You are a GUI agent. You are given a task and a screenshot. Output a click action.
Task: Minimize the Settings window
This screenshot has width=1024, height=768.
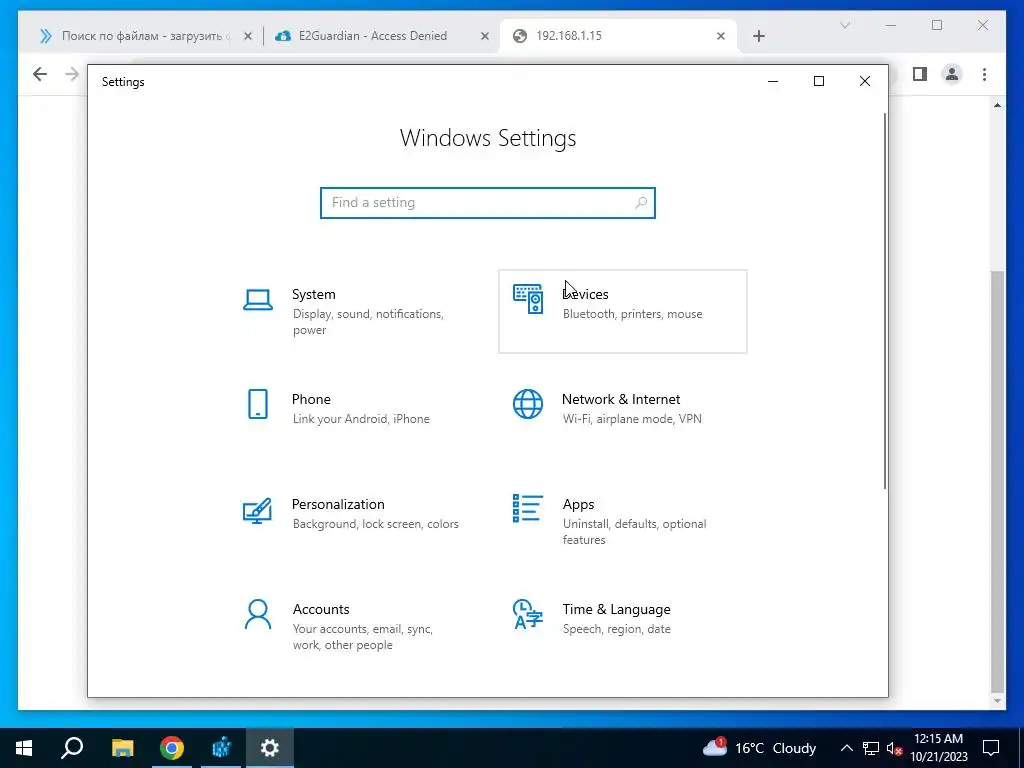[773, 81]
